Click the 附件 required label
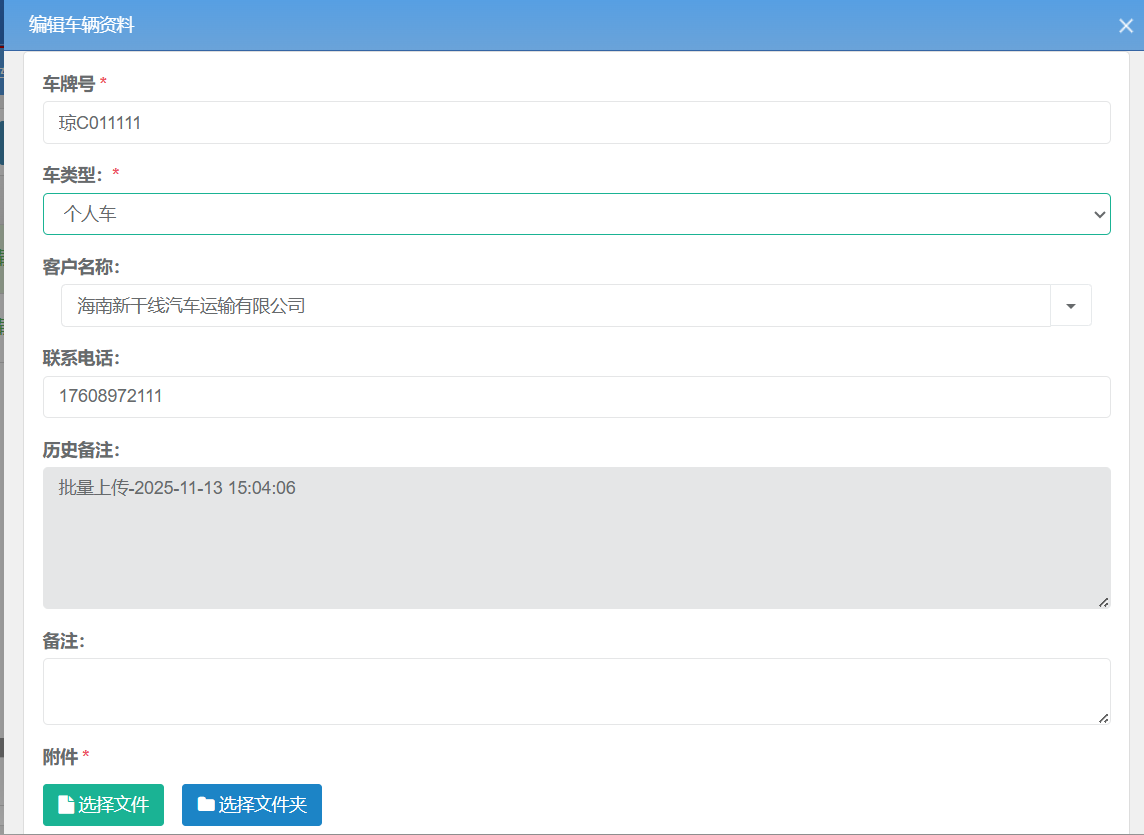Viewport: 1144px width, 835px height. click(60, 756)
